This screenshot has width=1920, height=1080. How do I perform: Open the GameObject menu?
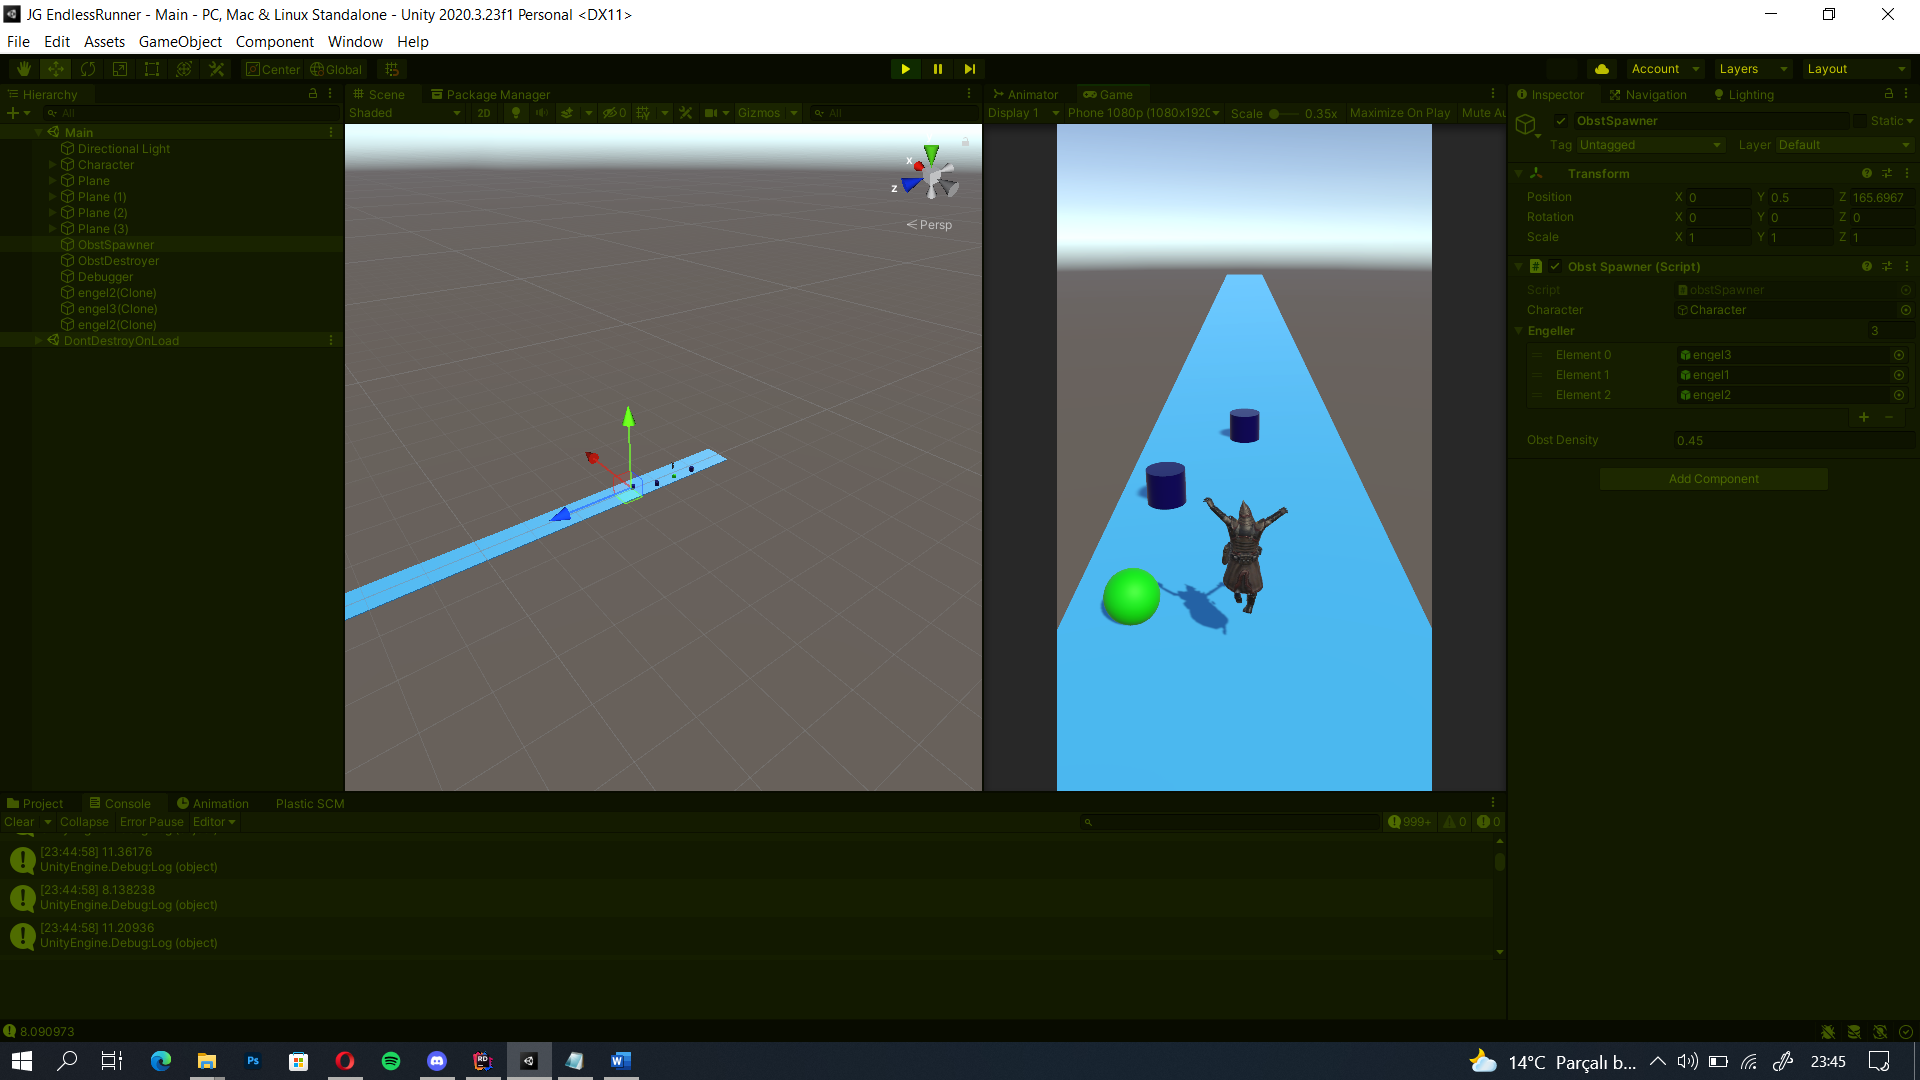click(180, 41)
